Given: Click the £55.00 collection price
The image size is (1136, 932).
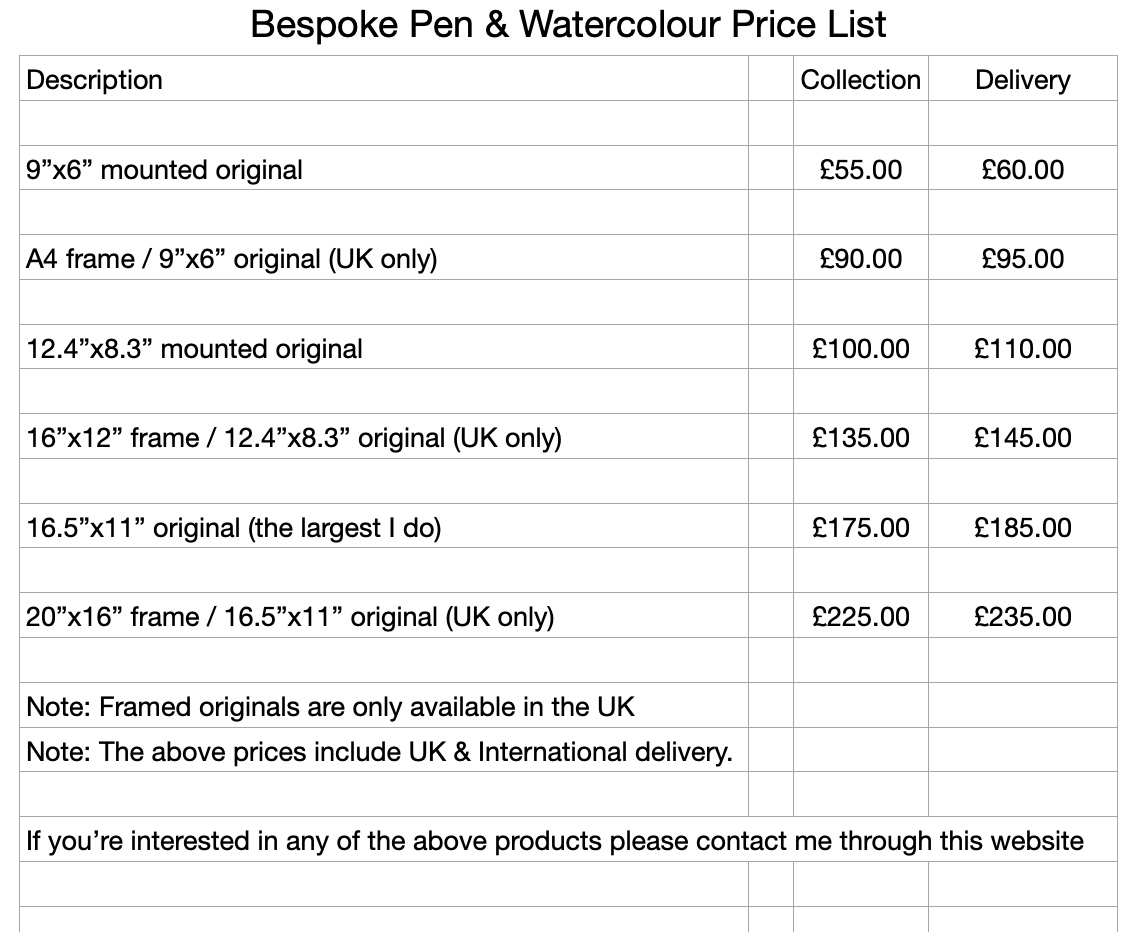Looking at the screenshot, I should pos(860,170).
